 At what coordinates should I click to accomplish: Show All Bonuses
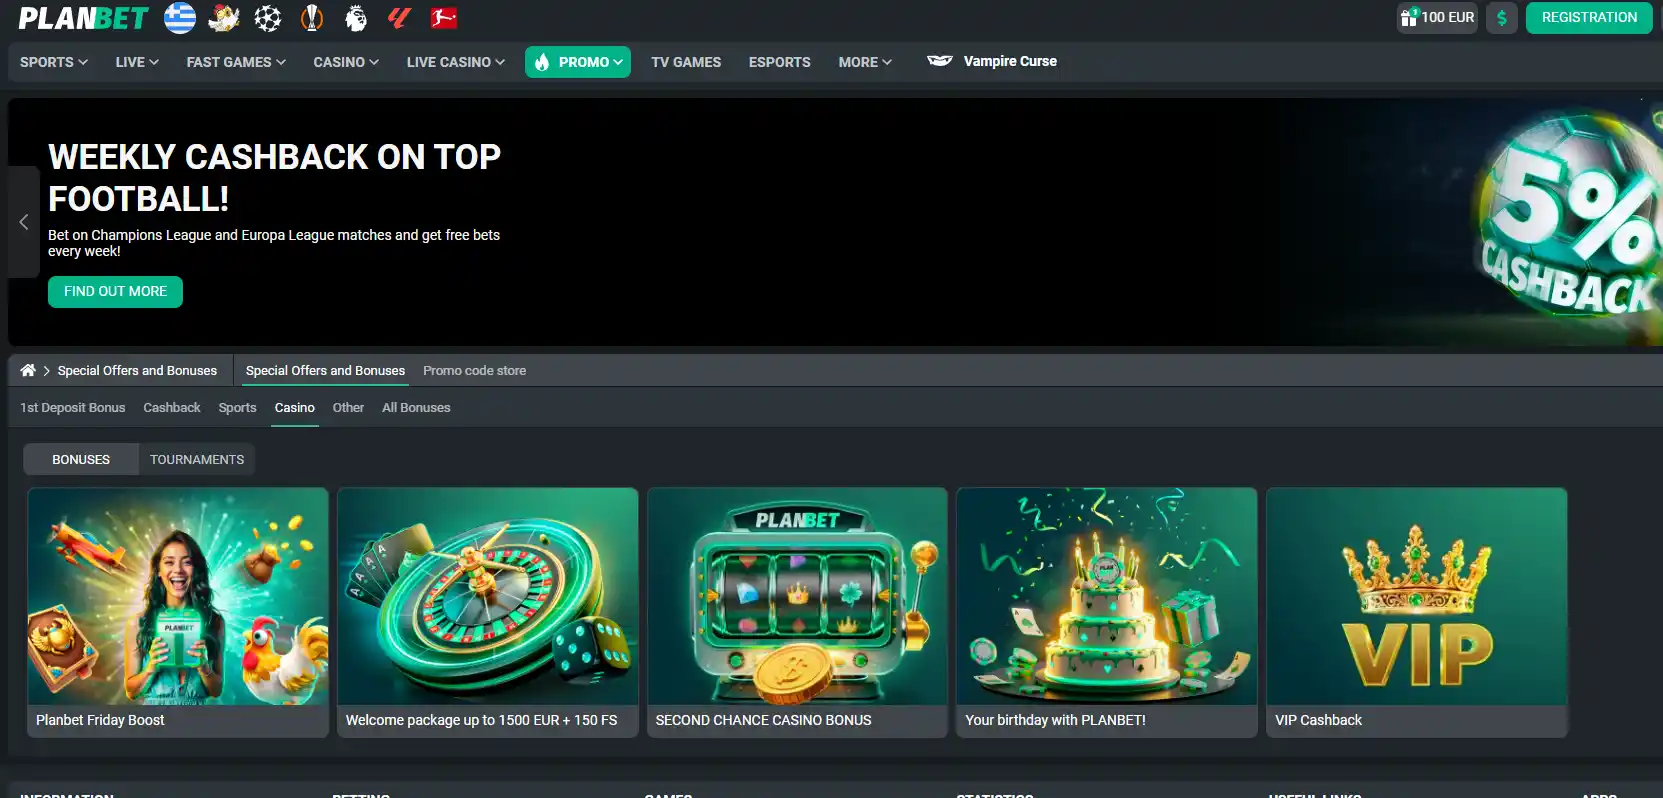pos(416,407)
